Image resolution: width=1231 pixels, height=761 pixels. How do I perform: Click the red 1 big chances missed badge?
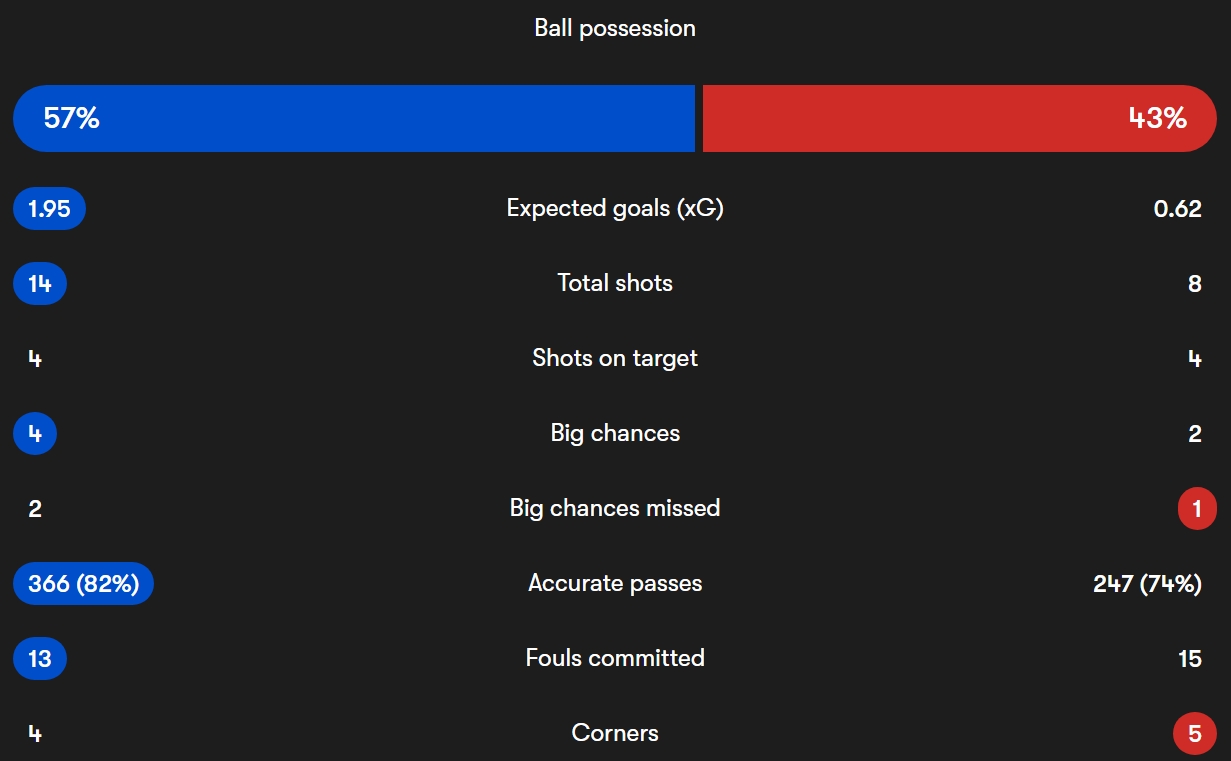pos(1196,509)
